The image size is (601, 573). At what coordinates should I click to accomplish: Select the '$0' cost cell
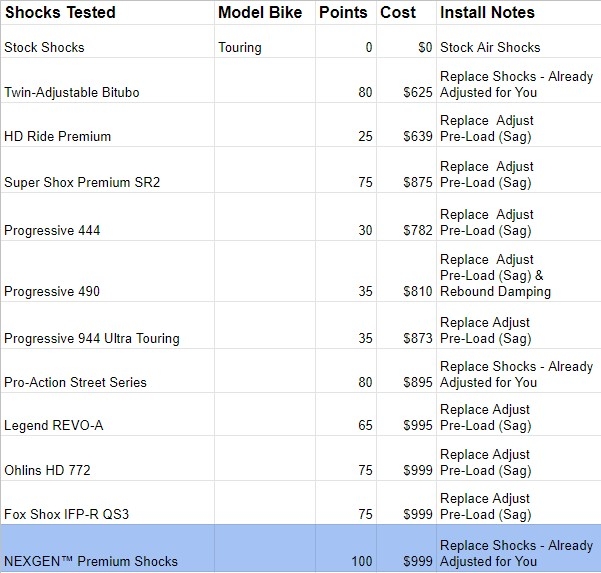click(406, 41)
